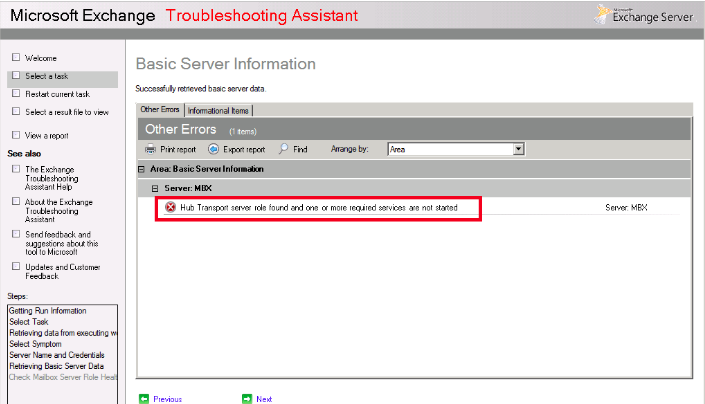Screen dimensions: 705x404
Task: Click the red error icon for Hub Transport
Action: (170, 207)
